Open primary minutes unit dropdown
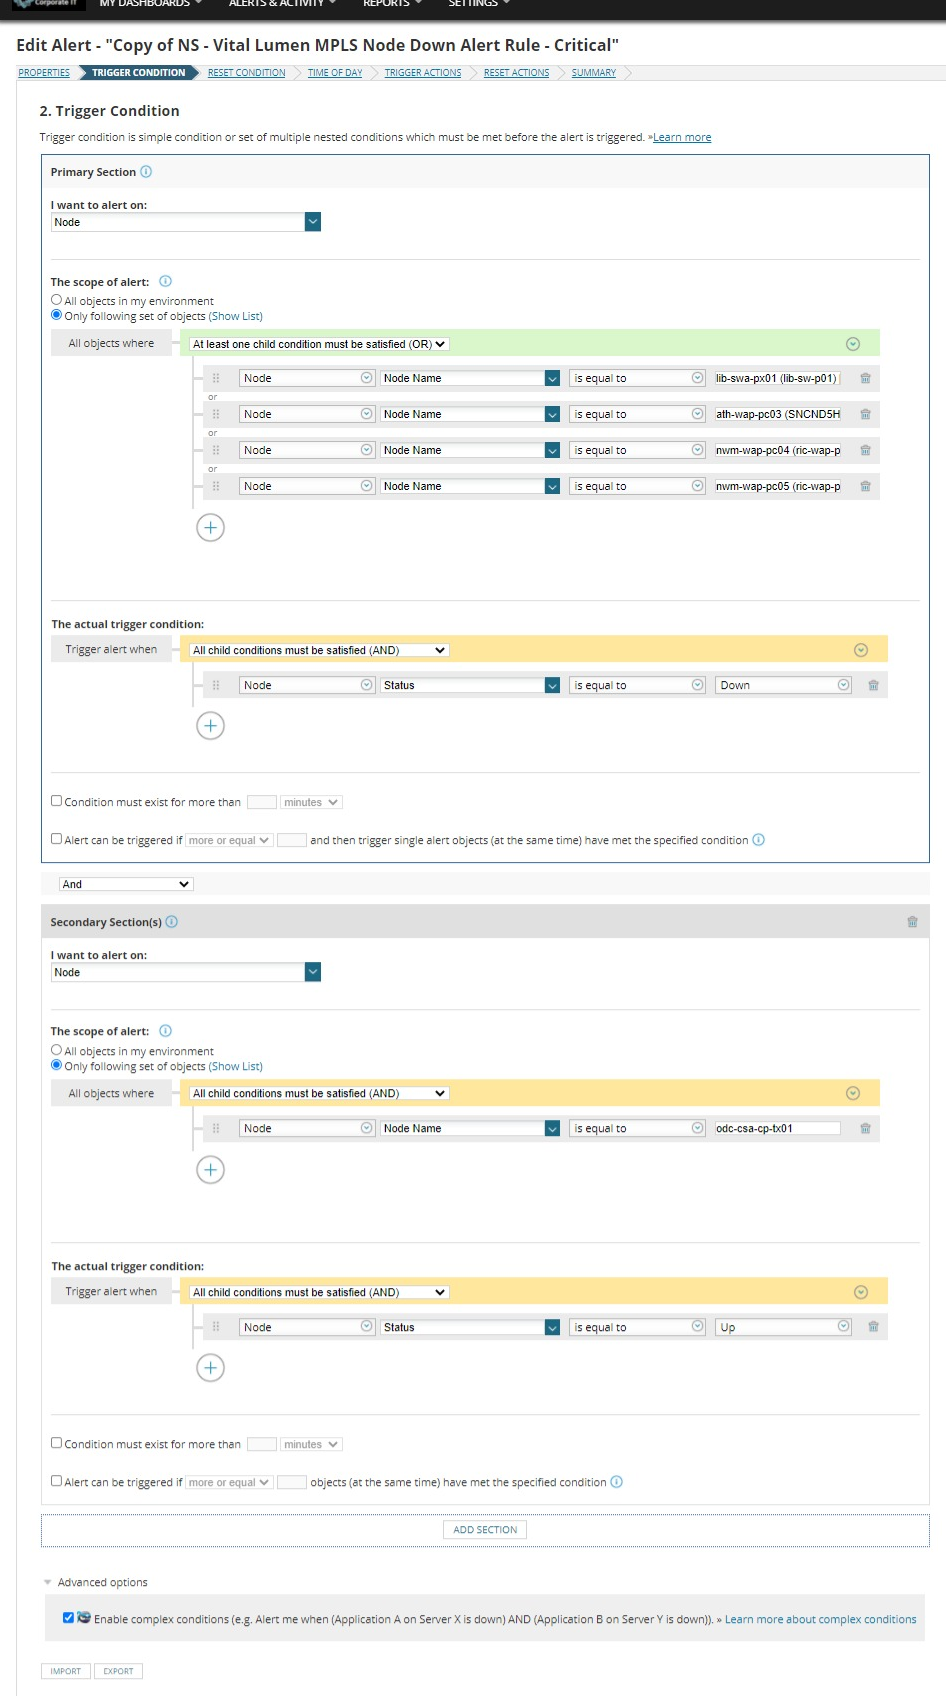 311,802
